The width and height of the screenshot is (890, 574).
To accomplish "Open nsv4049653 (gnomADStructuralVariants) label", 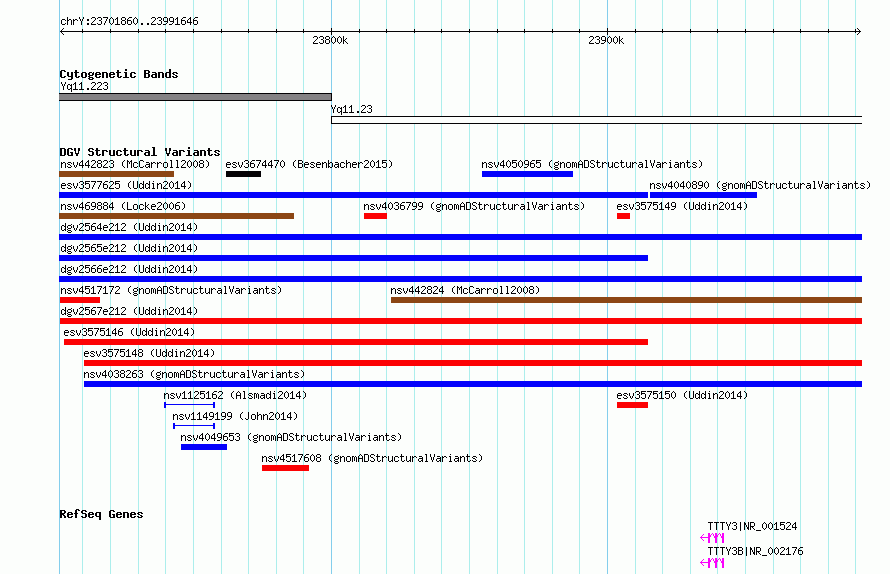I will tap(291, 437).
